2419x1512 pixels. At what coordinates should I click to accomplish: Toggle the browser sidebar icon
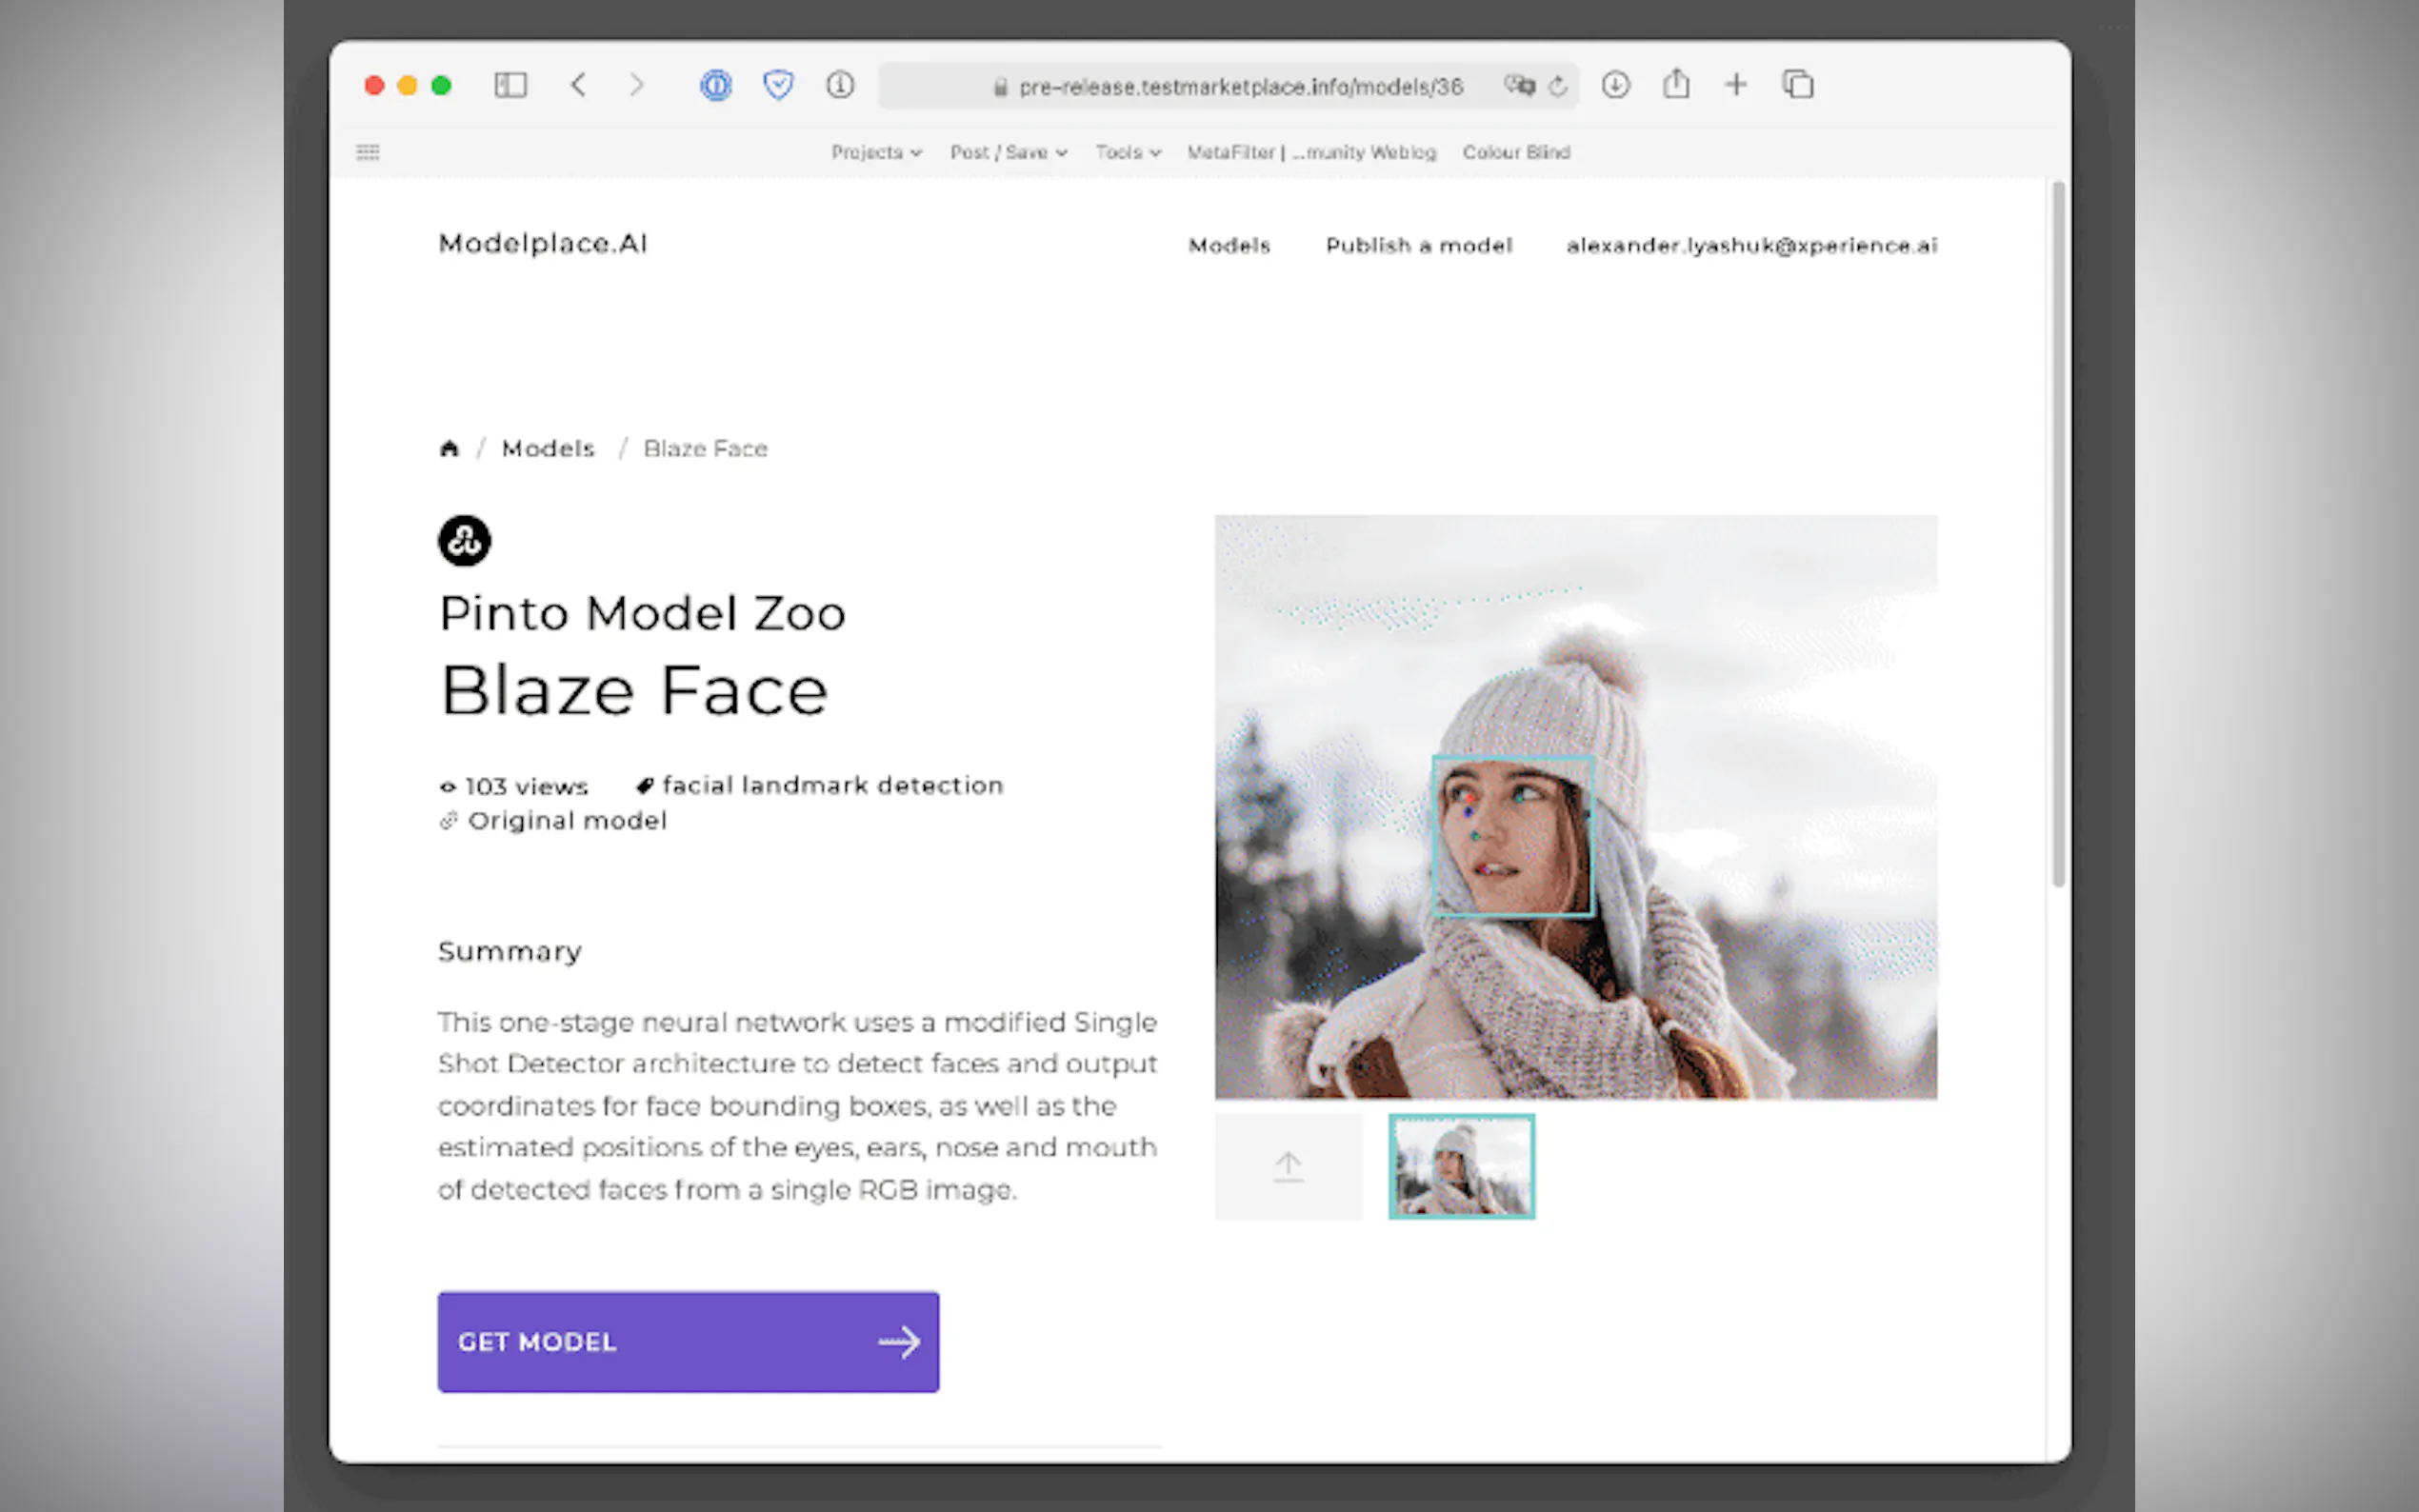[x=511, y=86]
